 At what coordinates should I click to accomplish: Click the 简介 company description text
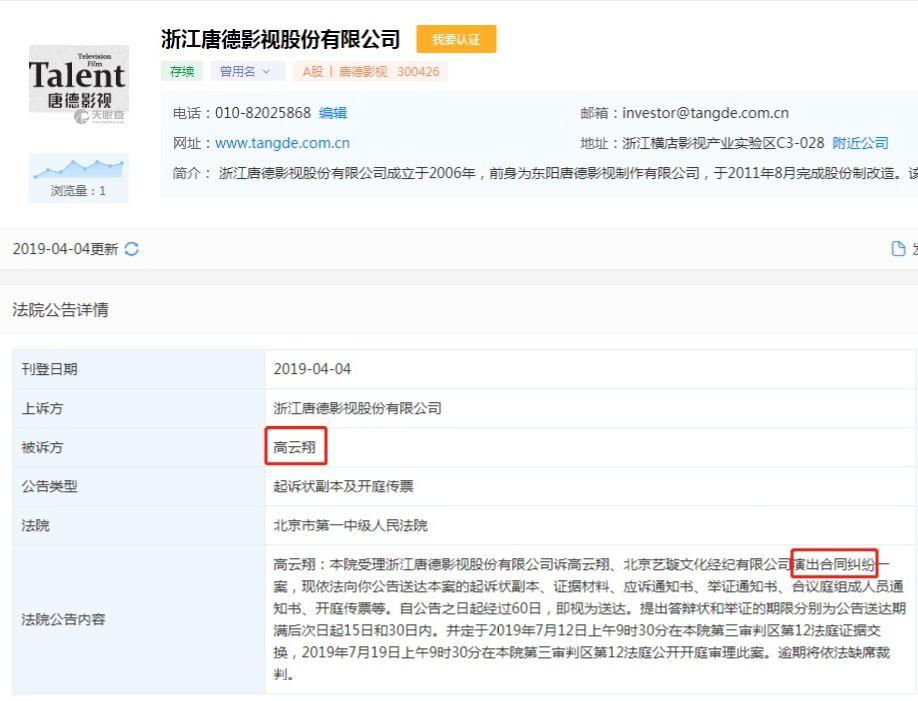pos(568,173)
